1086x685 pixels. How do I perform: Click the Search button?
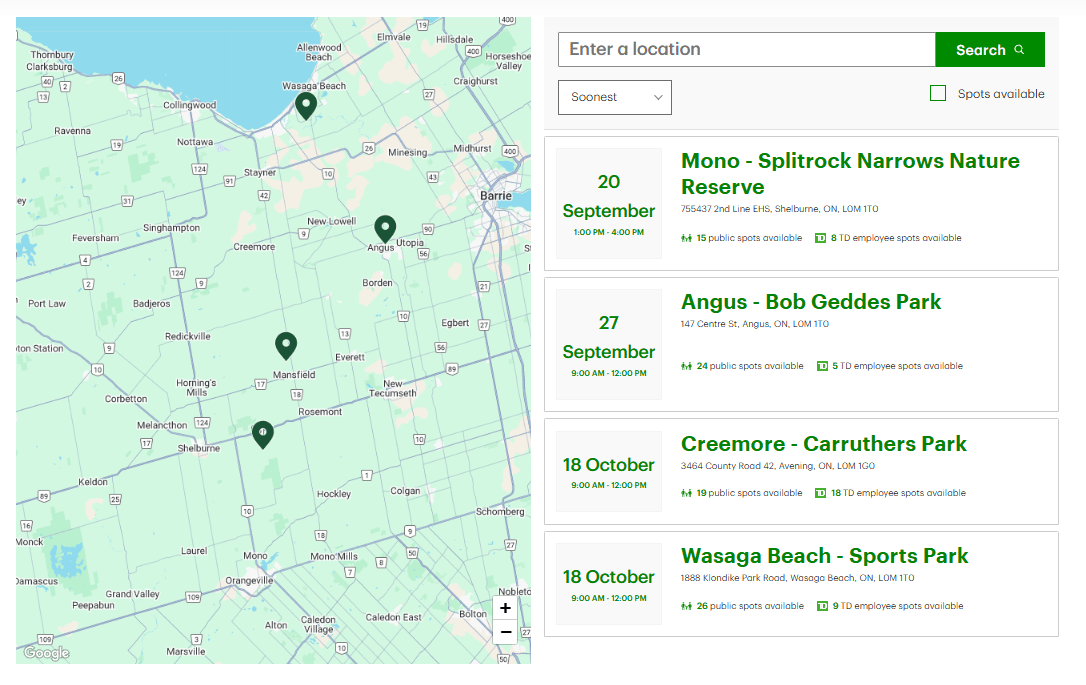(989, 50)
